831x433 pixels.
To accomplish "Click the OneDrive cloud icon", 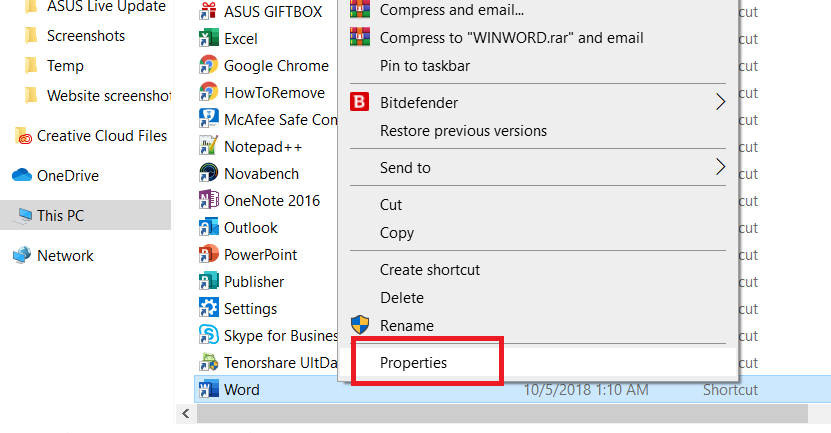I will click(22, 175).
